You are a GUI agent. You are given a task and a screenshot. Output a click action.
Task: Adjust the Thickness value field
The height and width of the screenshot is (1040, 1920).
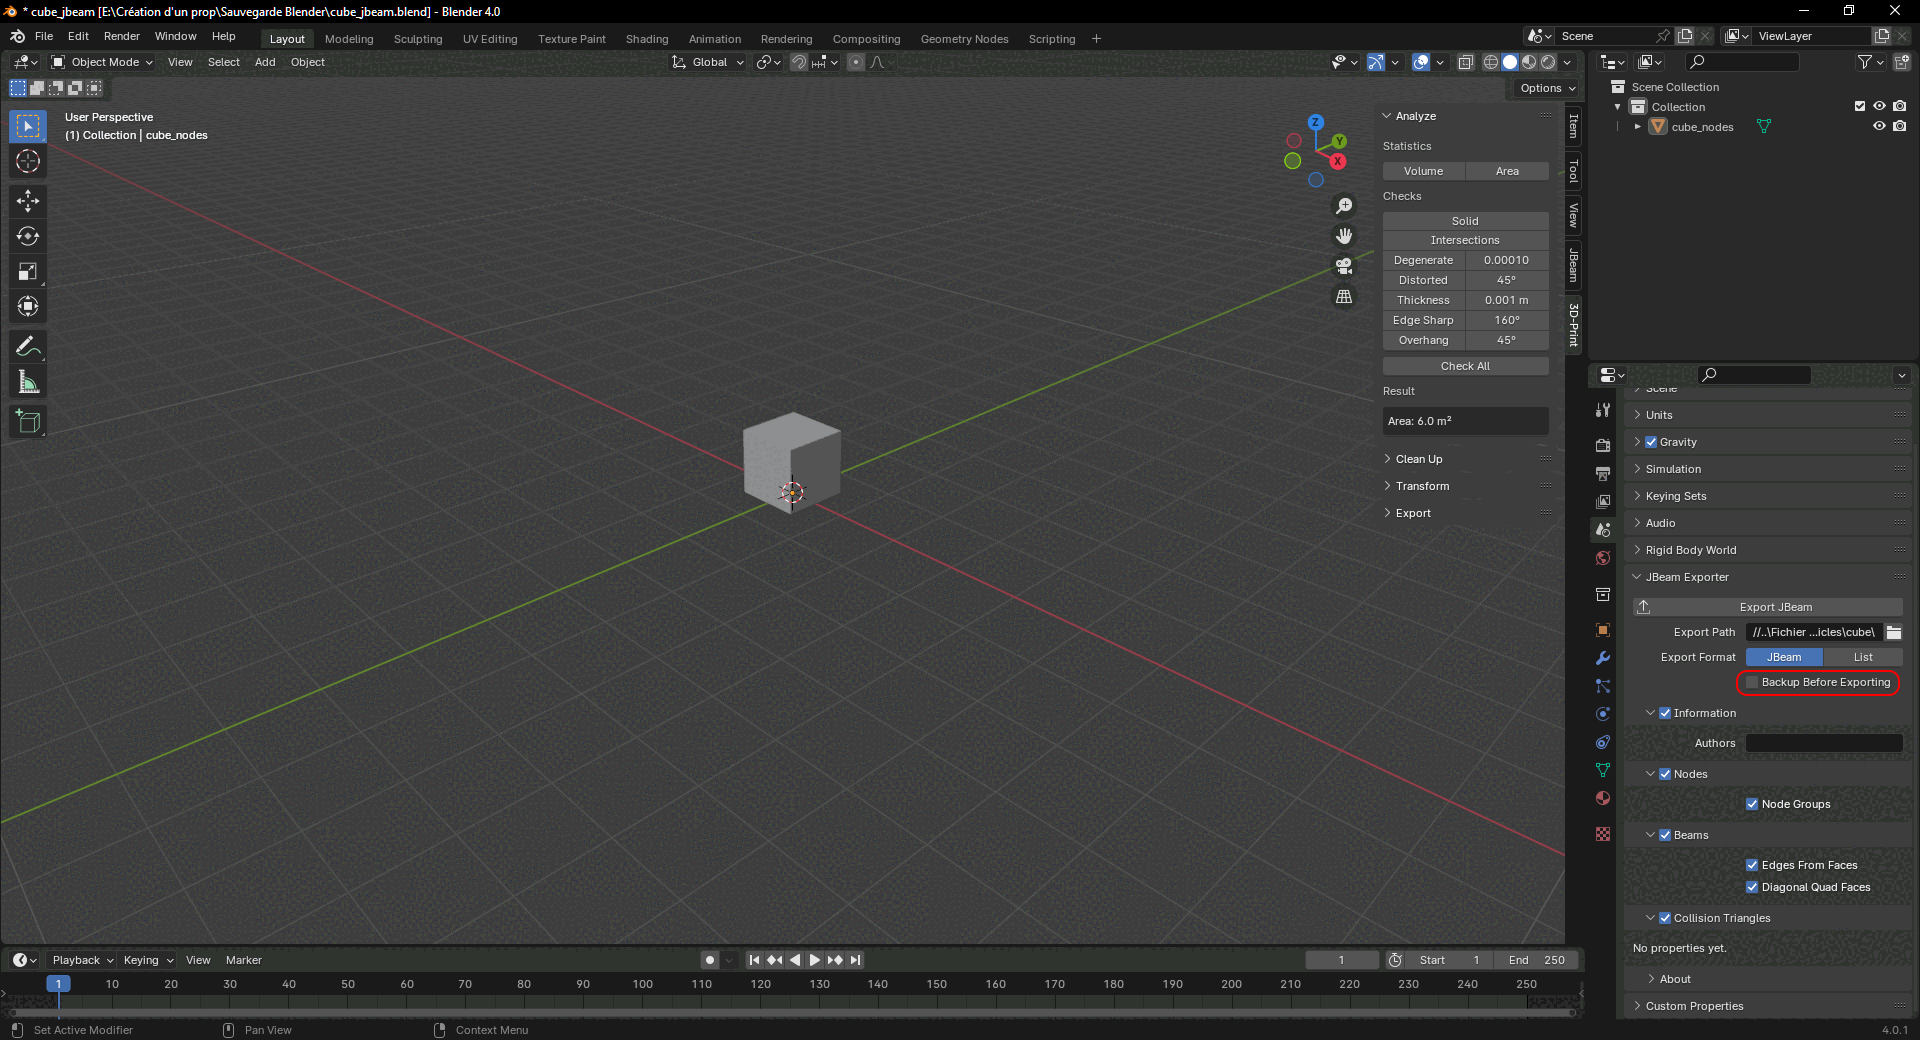click(x=1507, y=300)
